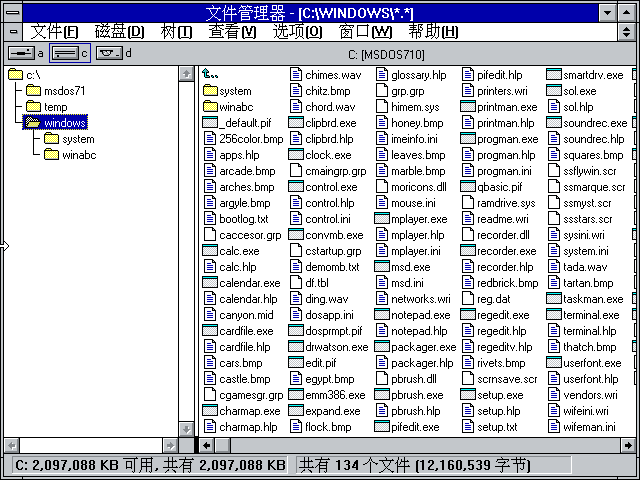Select the file readme.wri
The image size is (640, 480).
click(x=495, y=219)
